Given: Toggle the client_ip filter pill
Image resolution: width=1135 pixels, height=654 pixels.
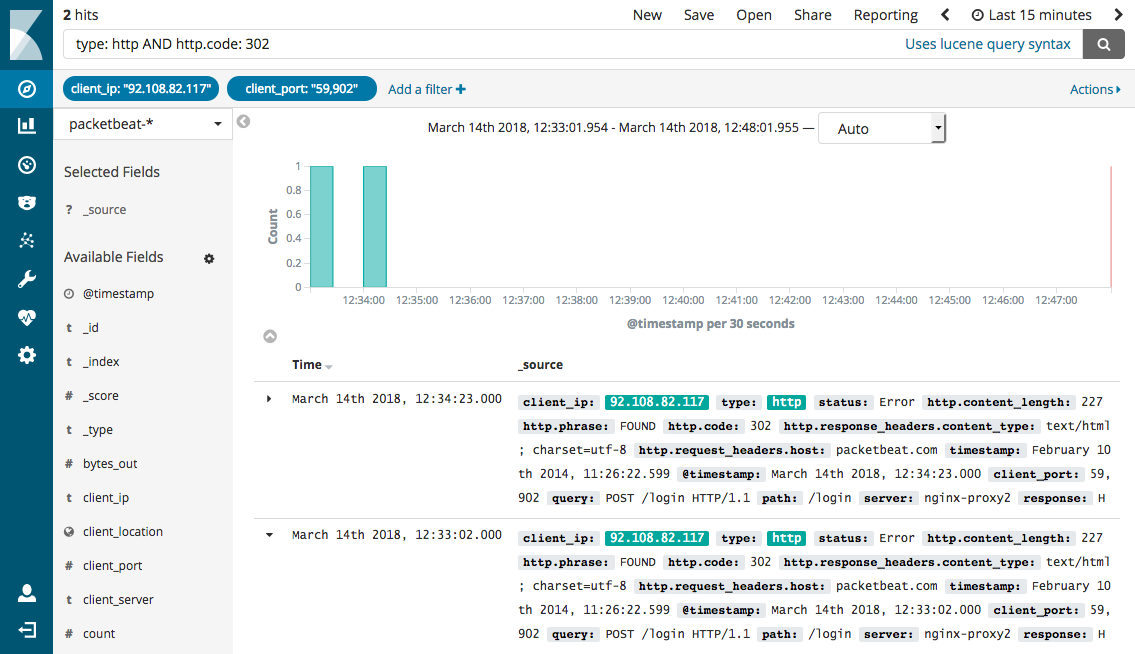Looking at the screenshot, I should (140, 88).
